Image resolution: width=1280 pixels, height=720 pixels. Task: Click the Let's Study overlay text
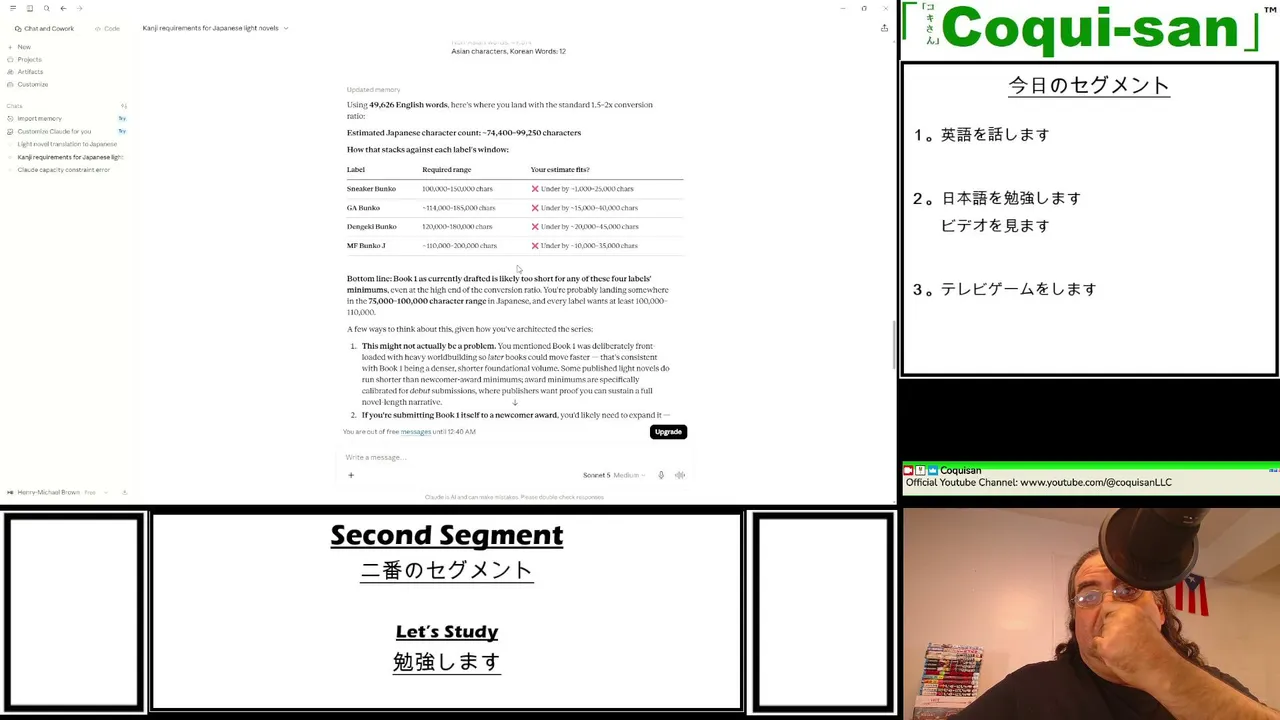pyautogui.click(x=447, y=632)
